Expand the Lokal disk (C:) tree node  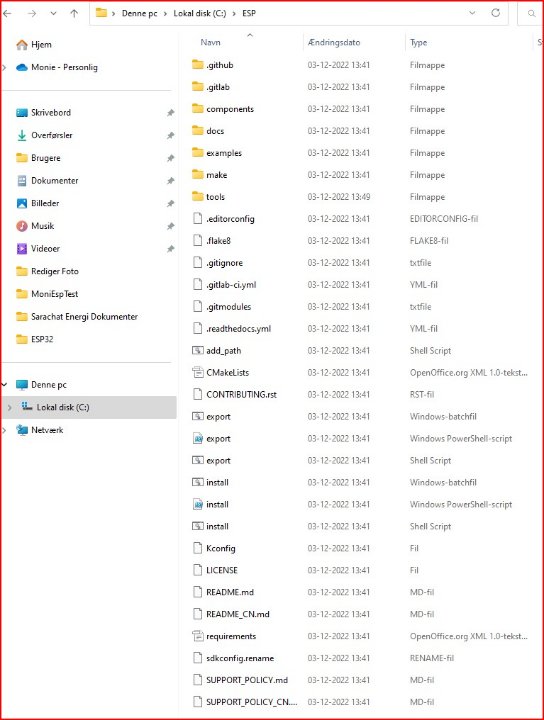[x=10, y=407]
